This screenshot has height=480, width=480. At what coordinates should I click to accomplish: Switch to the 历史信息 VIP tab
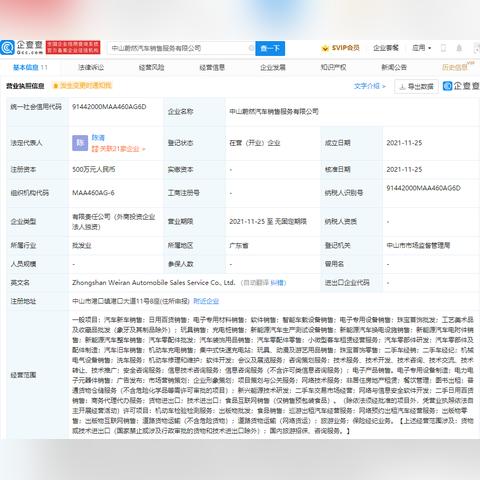coord(457,67)
